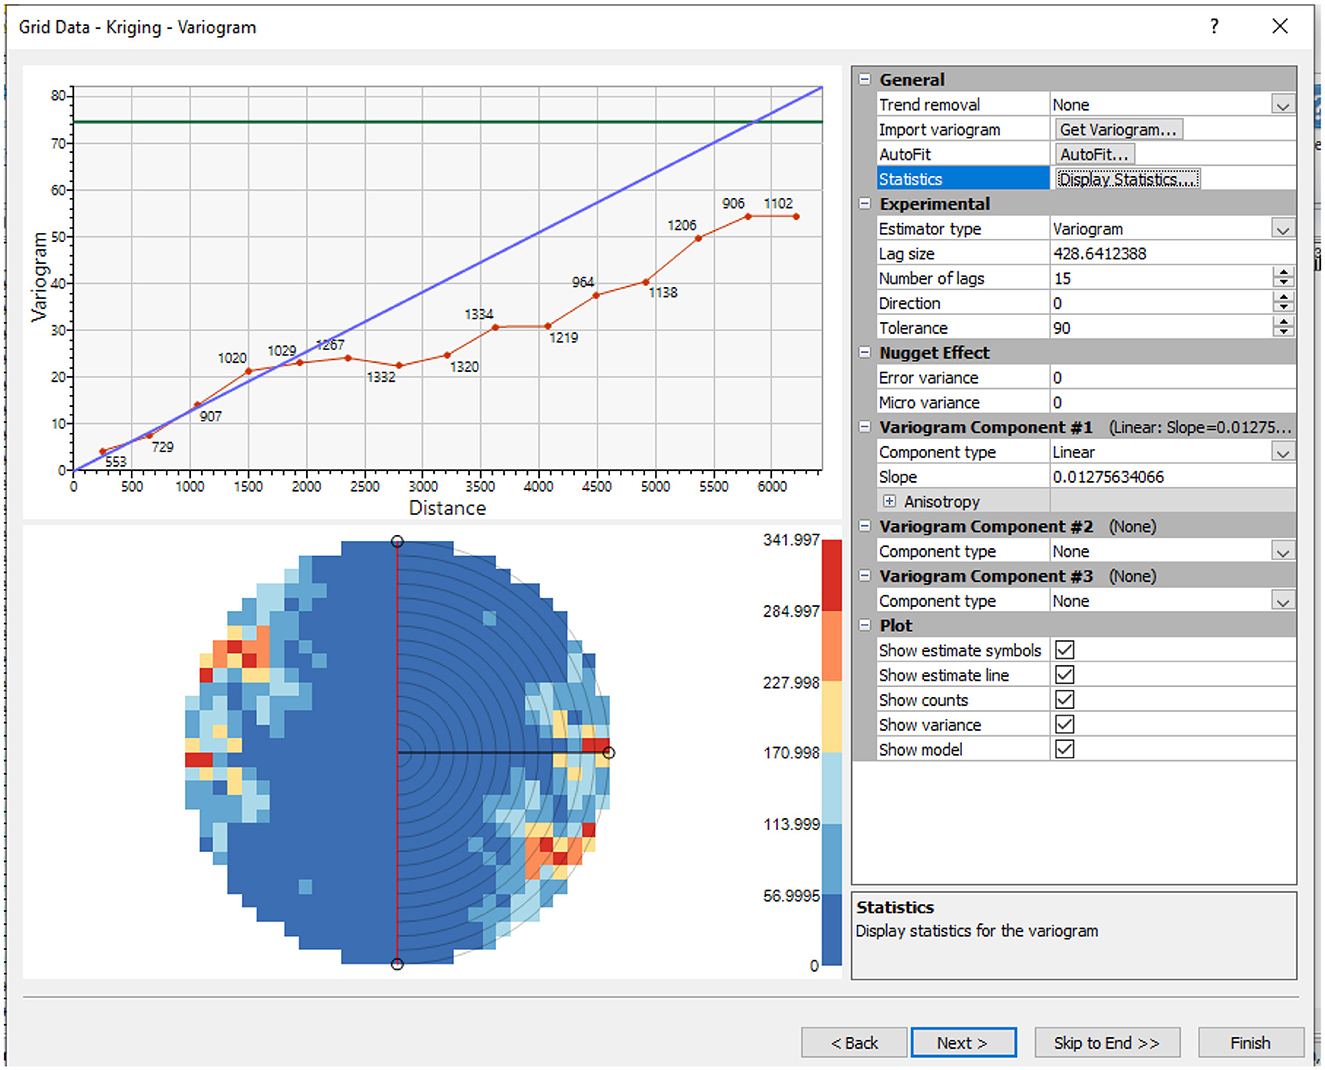Open Component #1 type dropdown
1325x1070 pixels.
pyautogui.click(x=1283, y=452)
